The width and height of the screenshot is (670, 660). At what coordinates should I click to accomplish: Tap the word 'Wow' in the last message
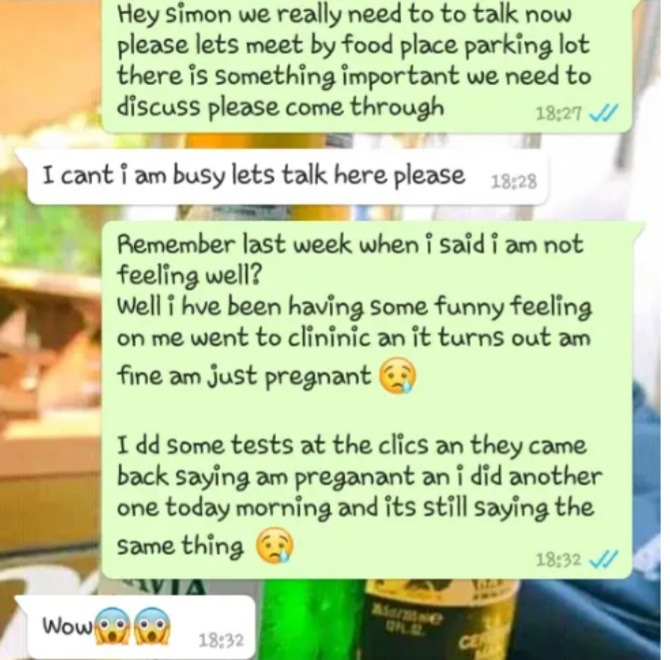pos(68,626)
